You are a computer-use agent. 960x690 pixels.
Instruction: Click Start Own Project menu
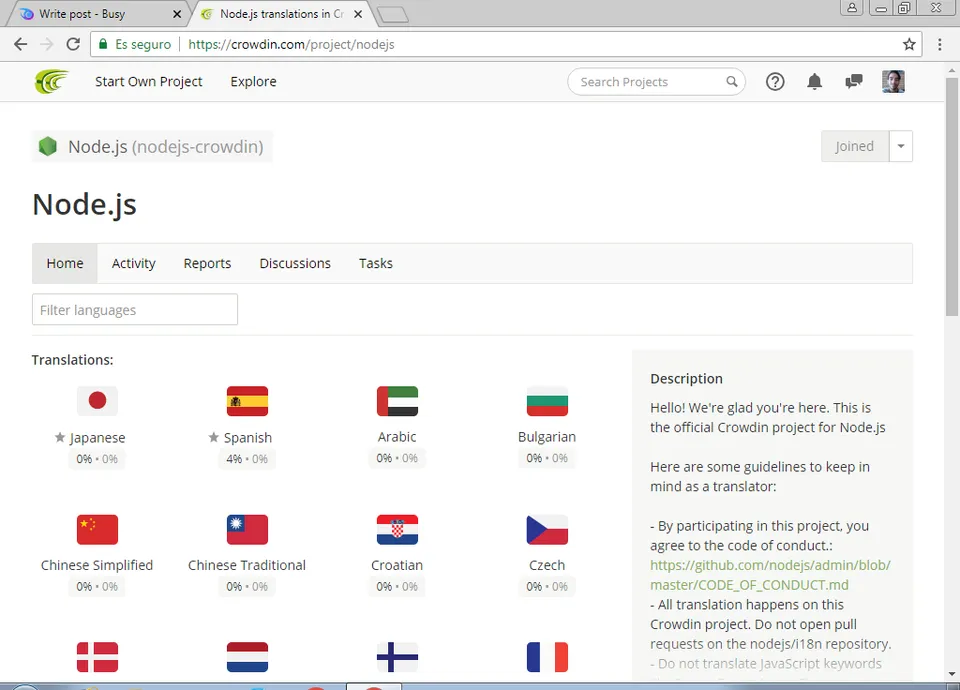click(149, 81)
